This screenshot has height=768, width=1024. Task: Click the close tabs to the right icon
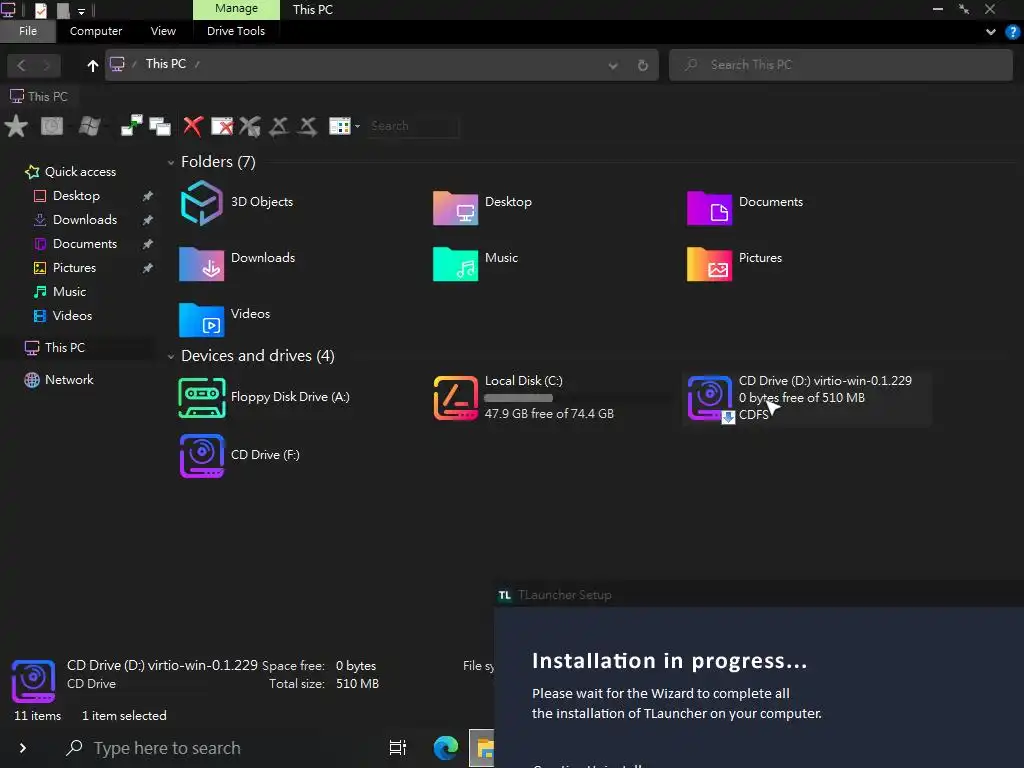tap(307, 126)
